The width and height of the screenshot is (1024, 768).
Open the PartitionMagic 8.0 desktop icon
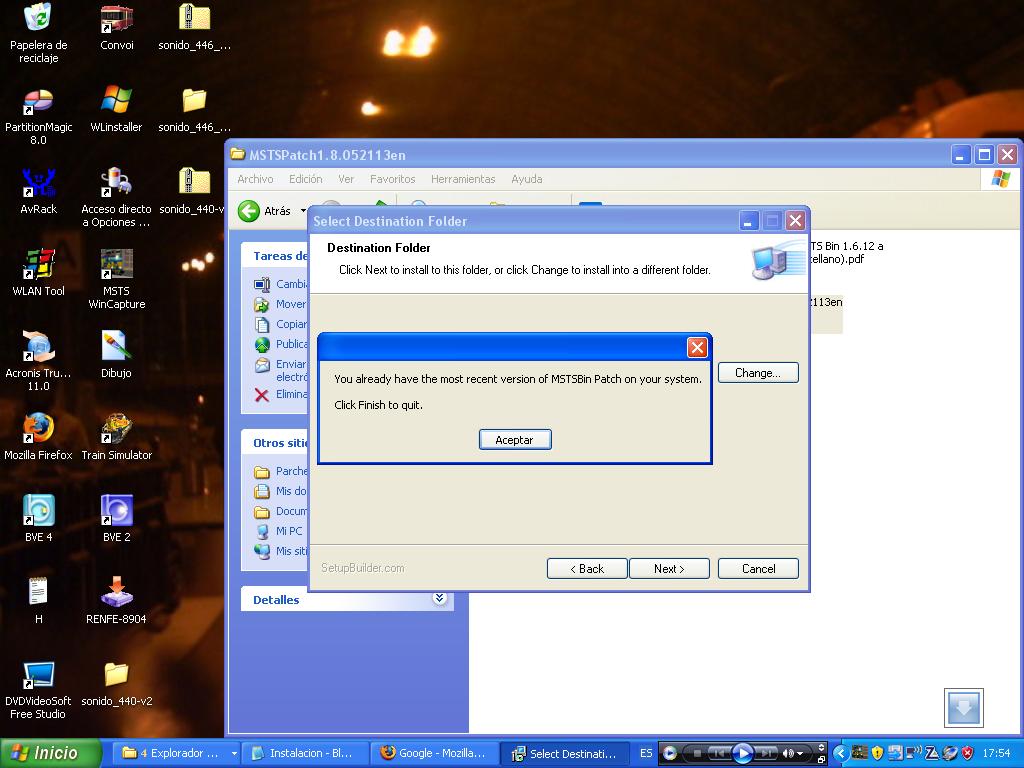38,102
